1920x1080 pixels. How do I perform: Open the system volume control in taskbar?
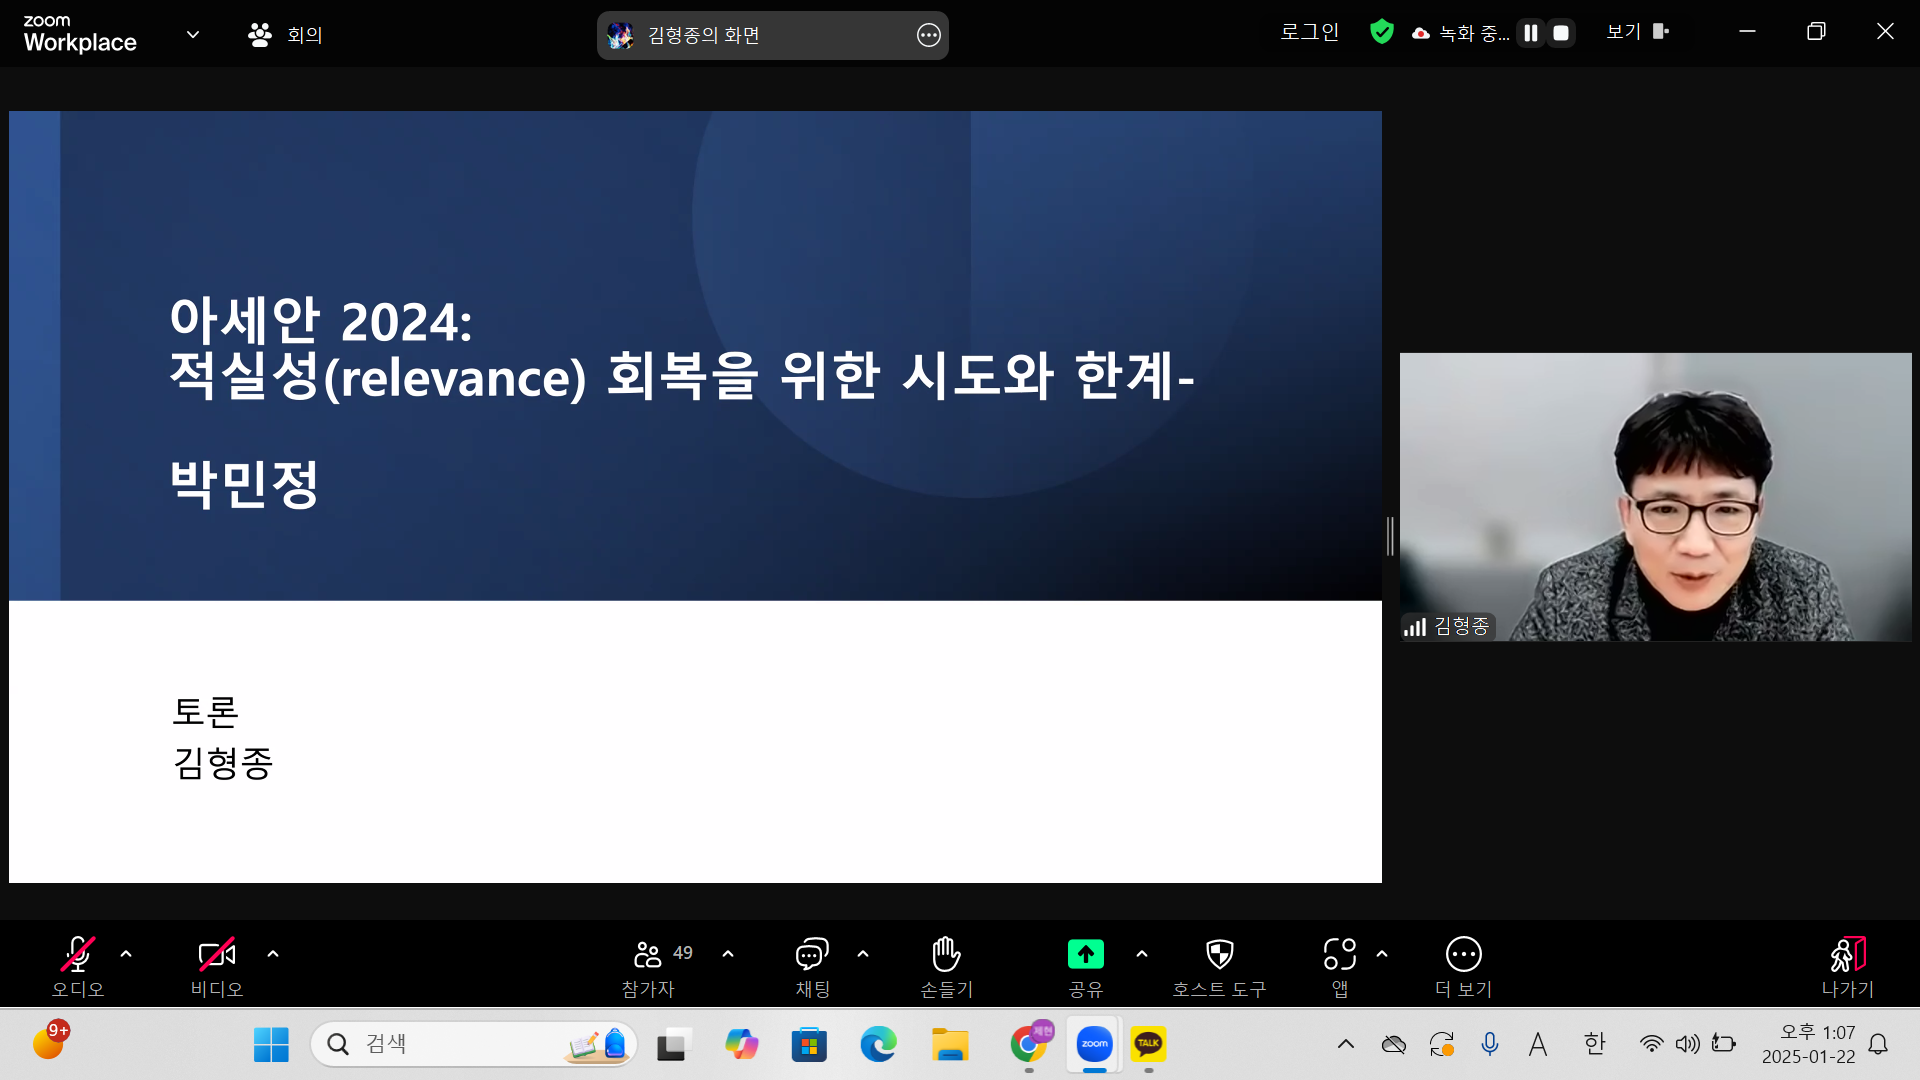(x=1688, y=1043)
